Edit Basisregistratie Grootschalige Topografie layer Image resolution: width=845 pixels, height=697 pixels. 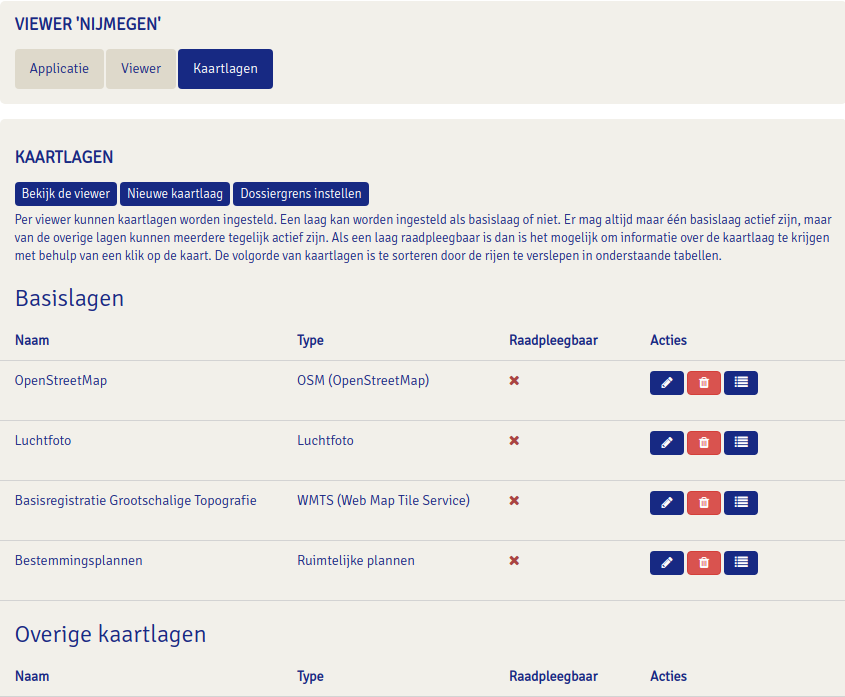tap(667, 503)
